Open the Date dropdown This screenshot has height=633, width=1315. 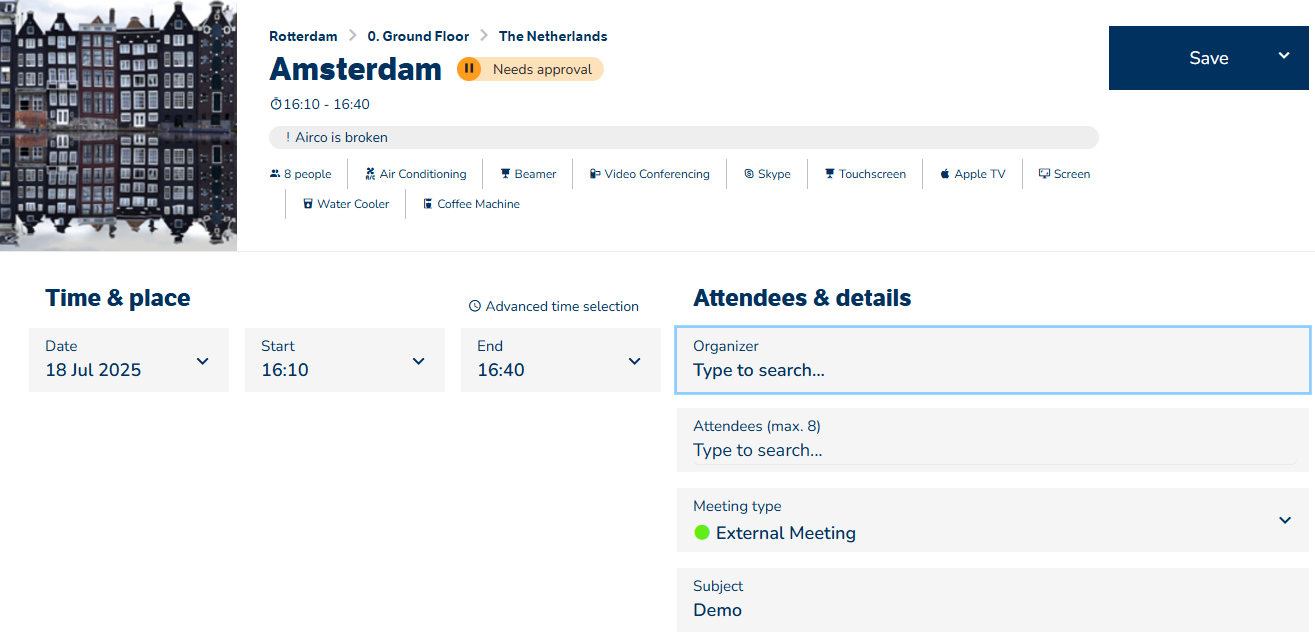203,361
